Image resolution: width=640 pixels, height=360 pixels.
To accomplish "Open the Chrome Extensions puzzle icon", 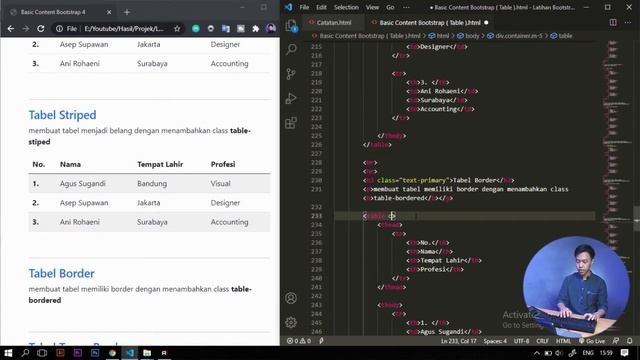I will tap(256, 29).
